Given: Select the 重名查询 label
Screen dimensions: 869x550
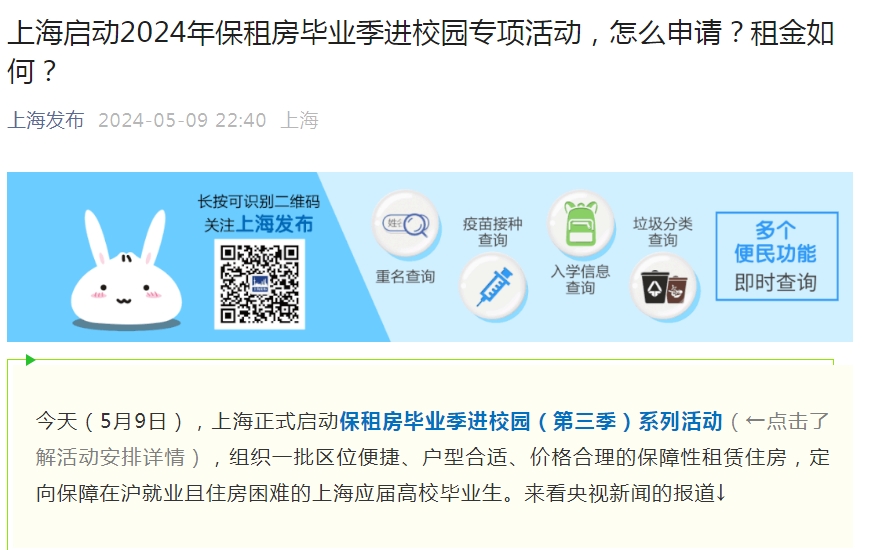Looking at the screenshot, I should (x=405, y=276).
